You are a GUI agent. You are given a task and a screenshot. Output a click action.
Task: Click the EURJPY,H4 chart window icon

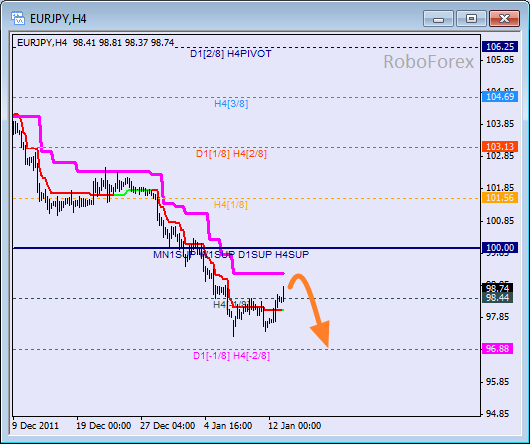pyautogui.click(x=18, y=19)
